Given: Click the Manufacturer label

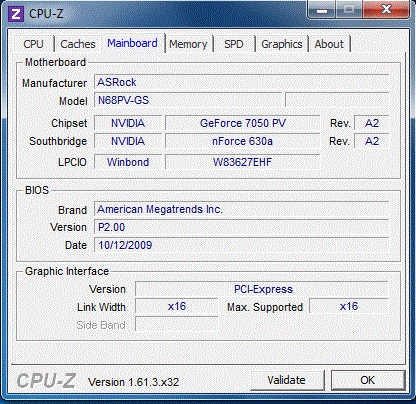Looking at the screenshot, I should point(54,83).
